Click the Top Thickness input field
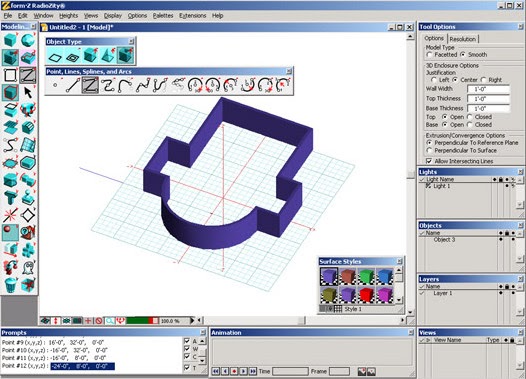 tap(488, 99)
